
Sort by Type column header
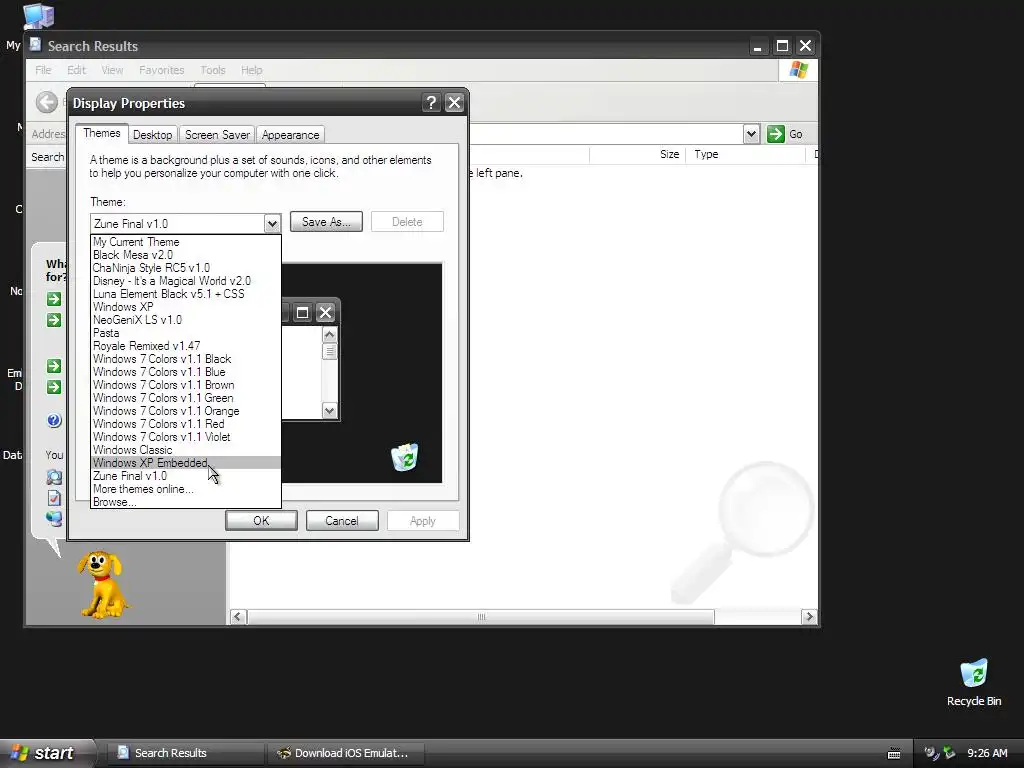746,154
